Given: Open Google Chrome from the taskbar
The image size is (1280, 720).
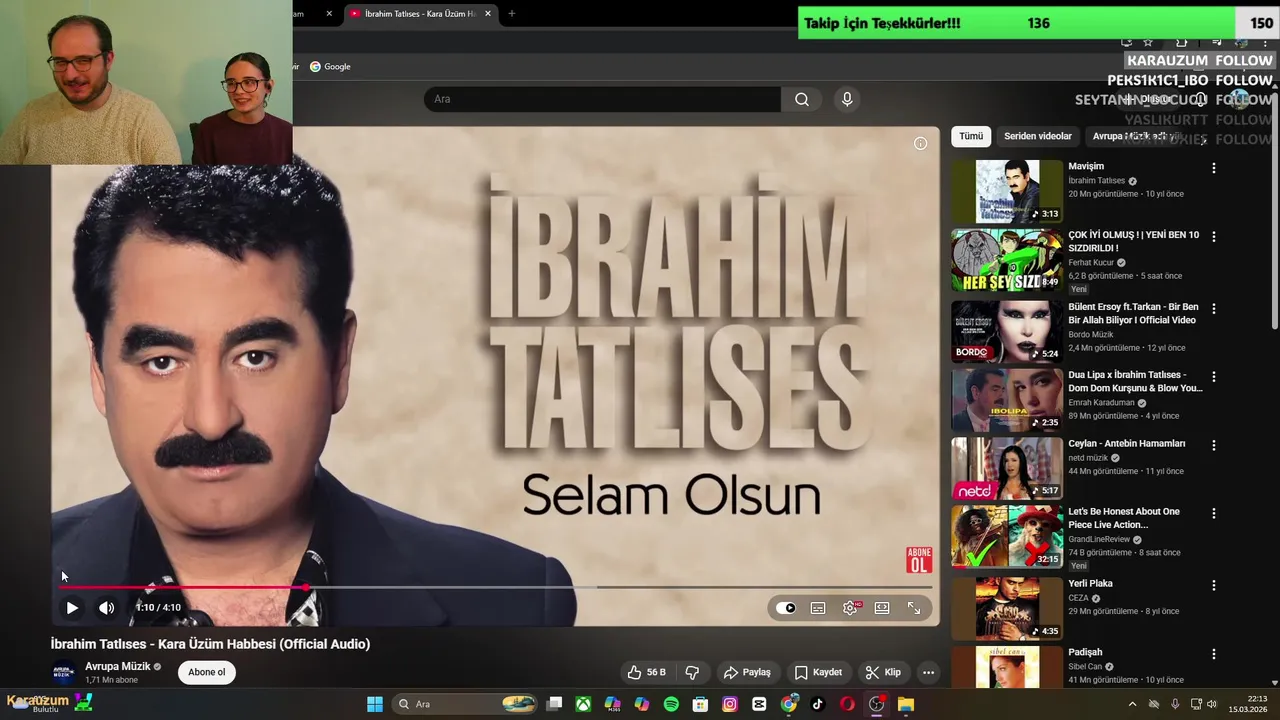Looking at the screenshot, I should pyautogui.click(x=789, y=704).
